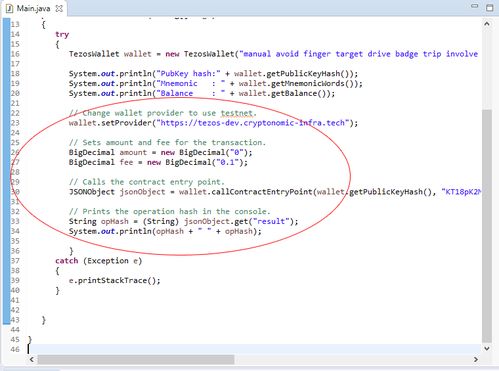
Task: Click the catch keyword on line 37
Action: tap(67, 261)
